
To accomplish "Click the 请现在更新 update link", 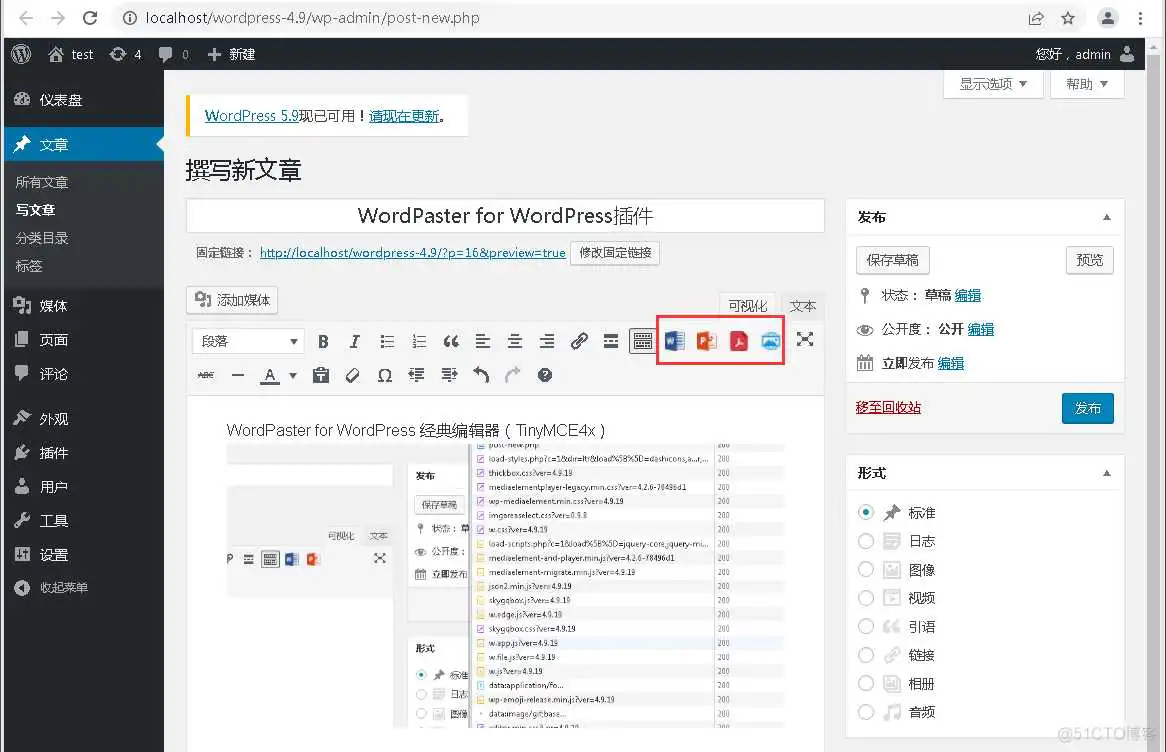I will (404, 116).
